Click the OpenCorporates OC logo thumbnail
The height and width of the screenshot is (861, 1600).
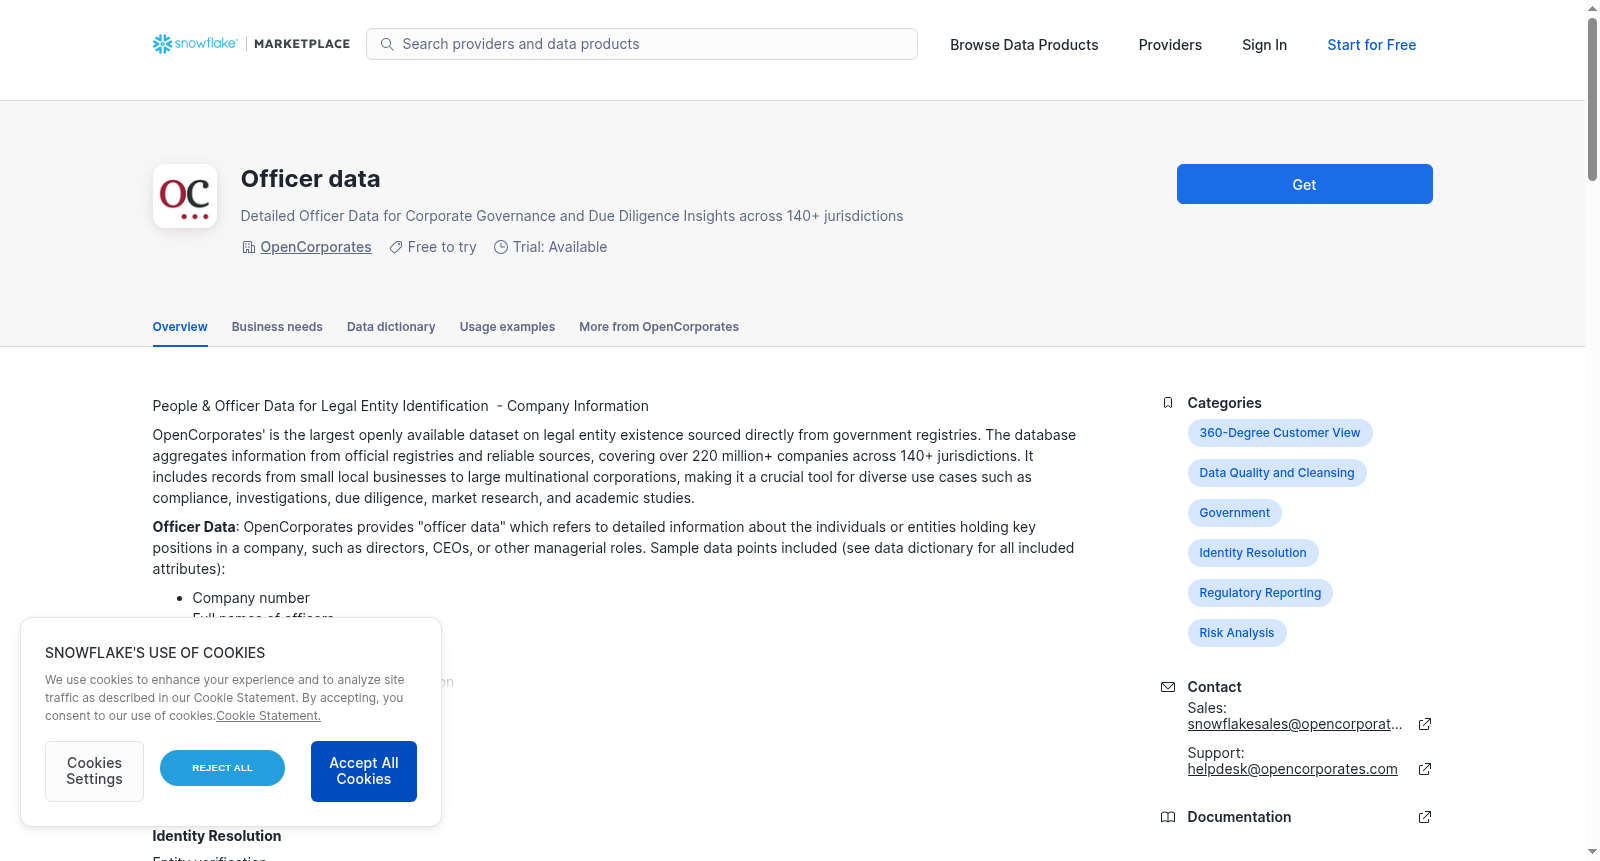point(185,196)
